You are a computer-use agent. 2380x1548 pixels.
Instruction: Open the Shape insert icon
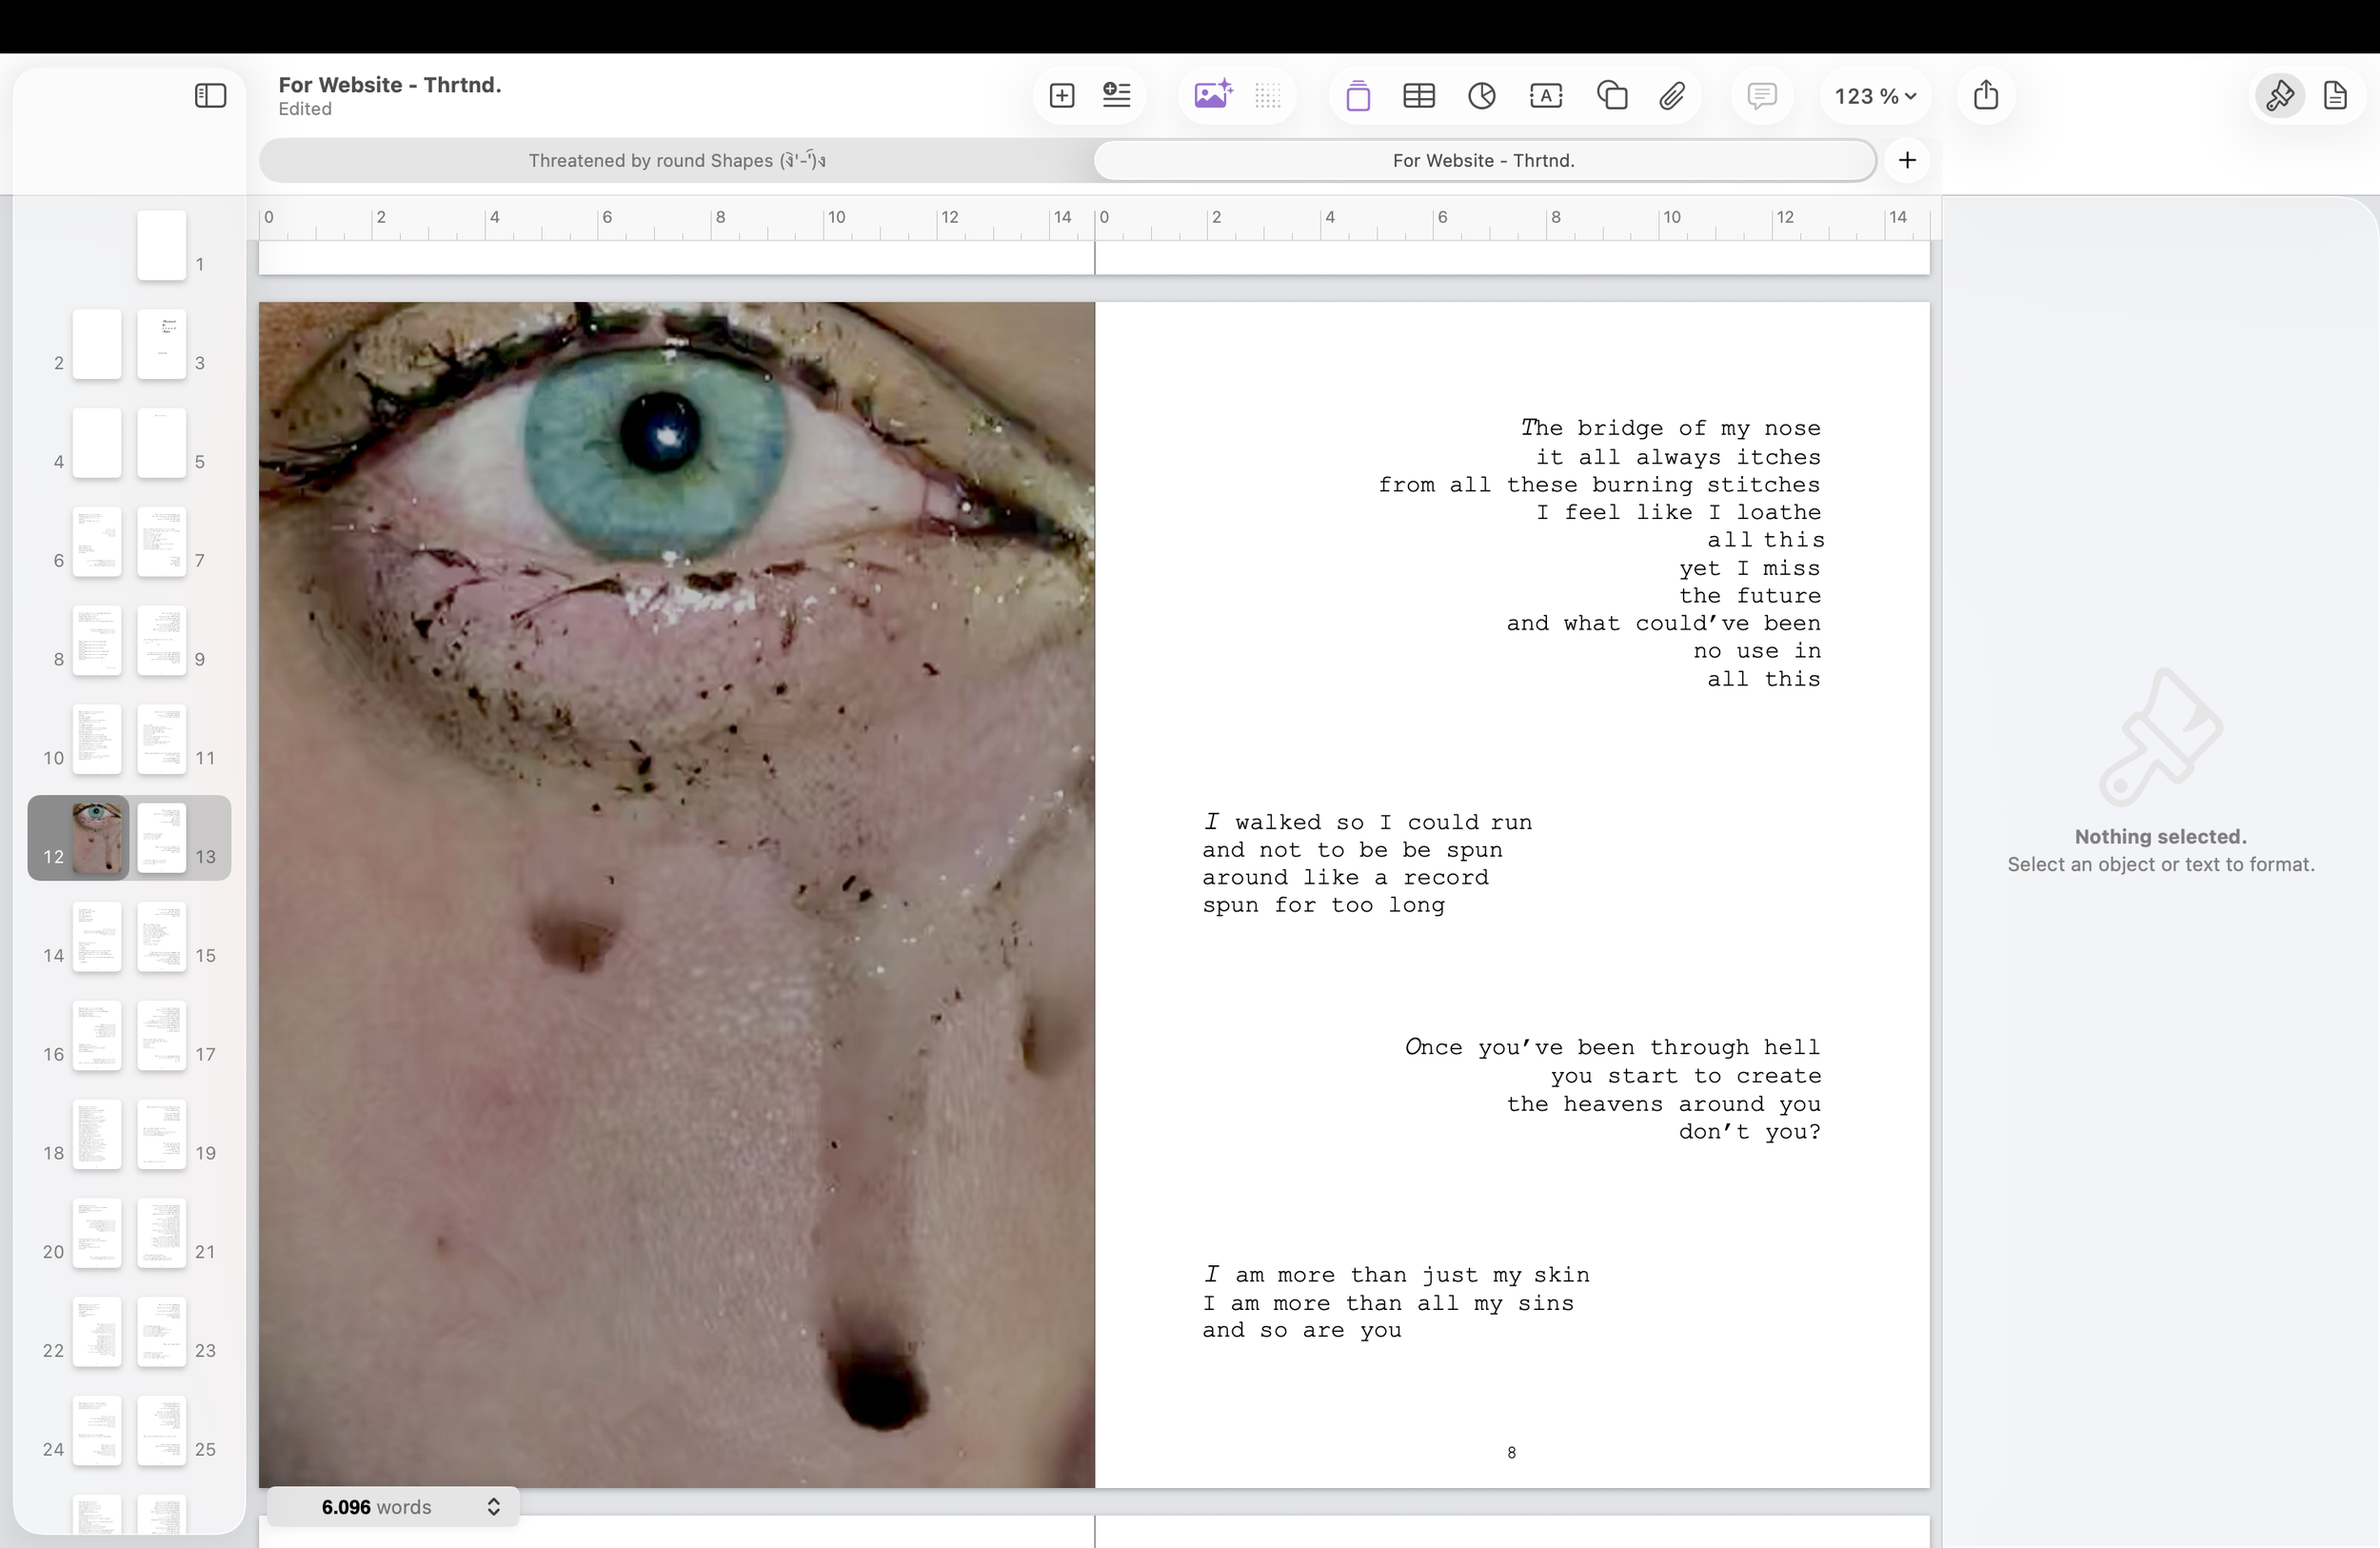pos(1612,96)
